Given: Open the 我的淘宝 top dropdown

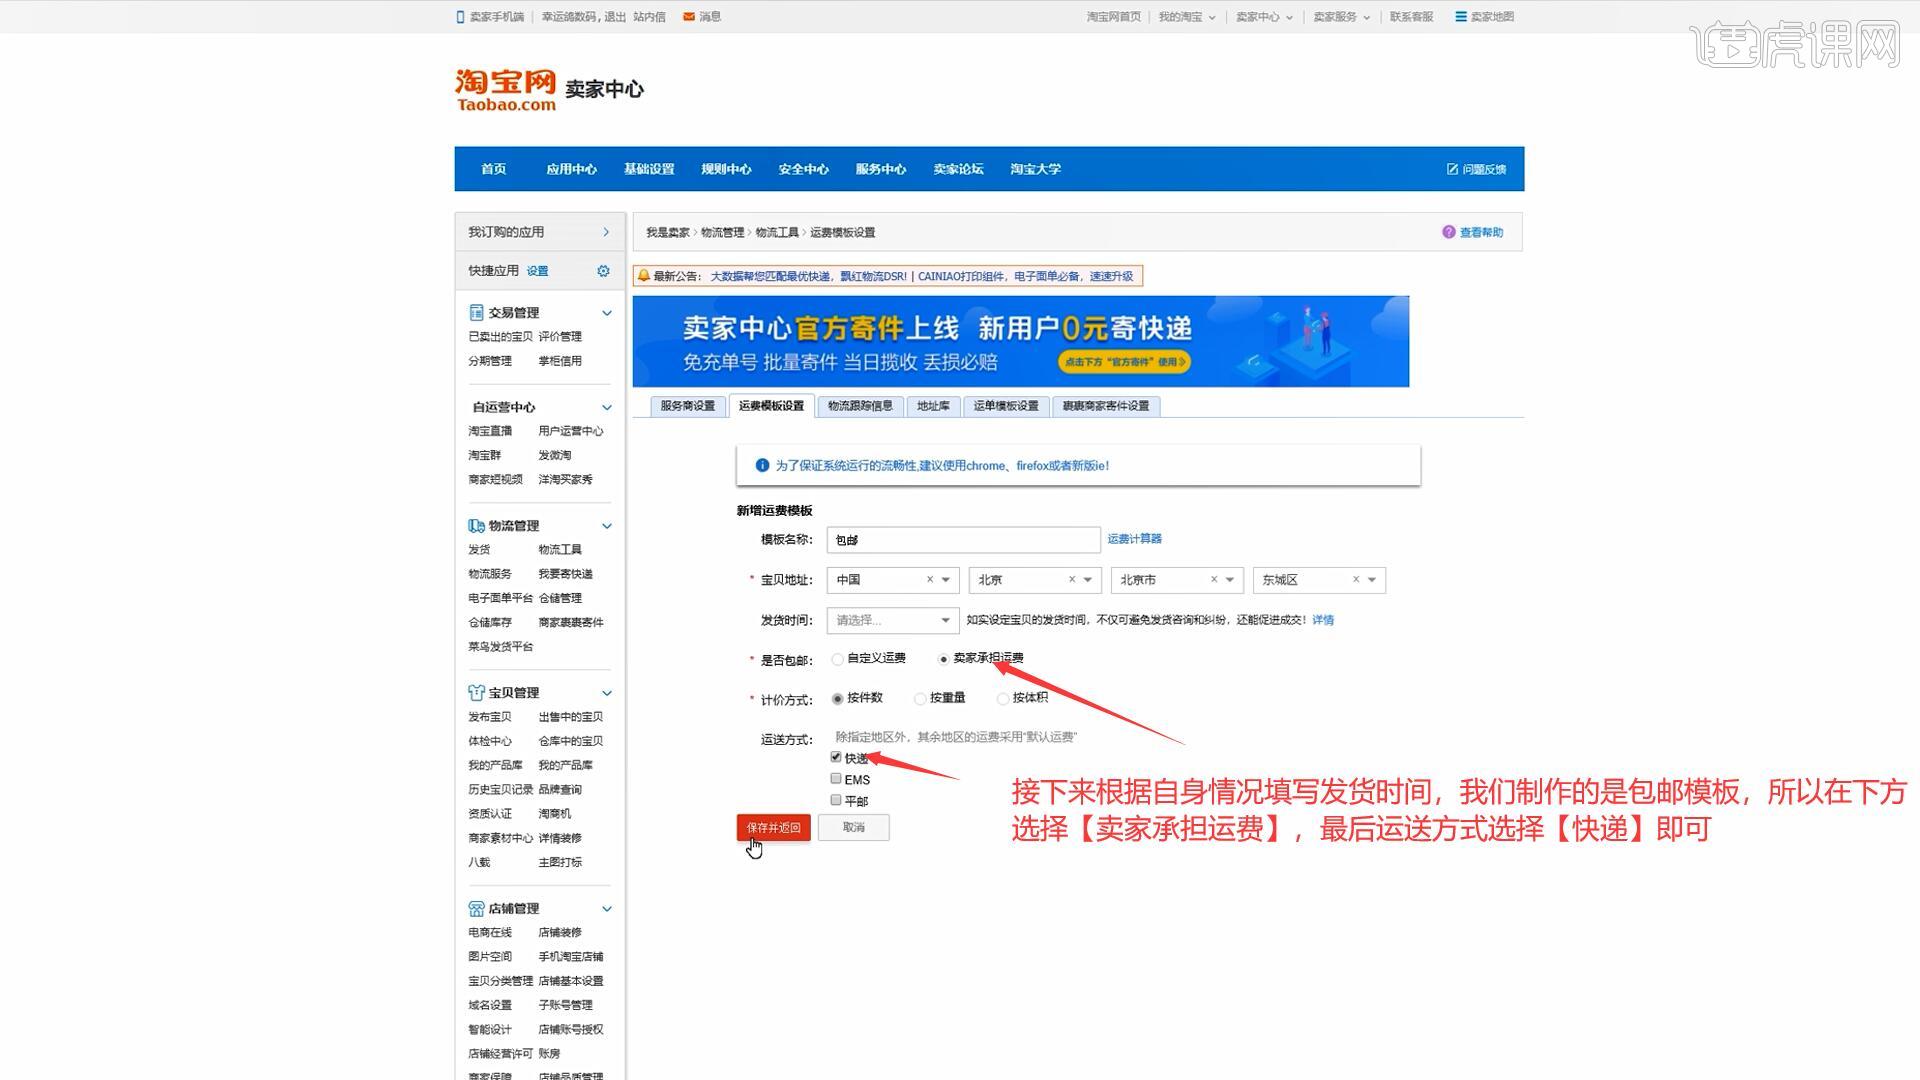Looking at the screenshot, I should click(x=1187, y=17).
